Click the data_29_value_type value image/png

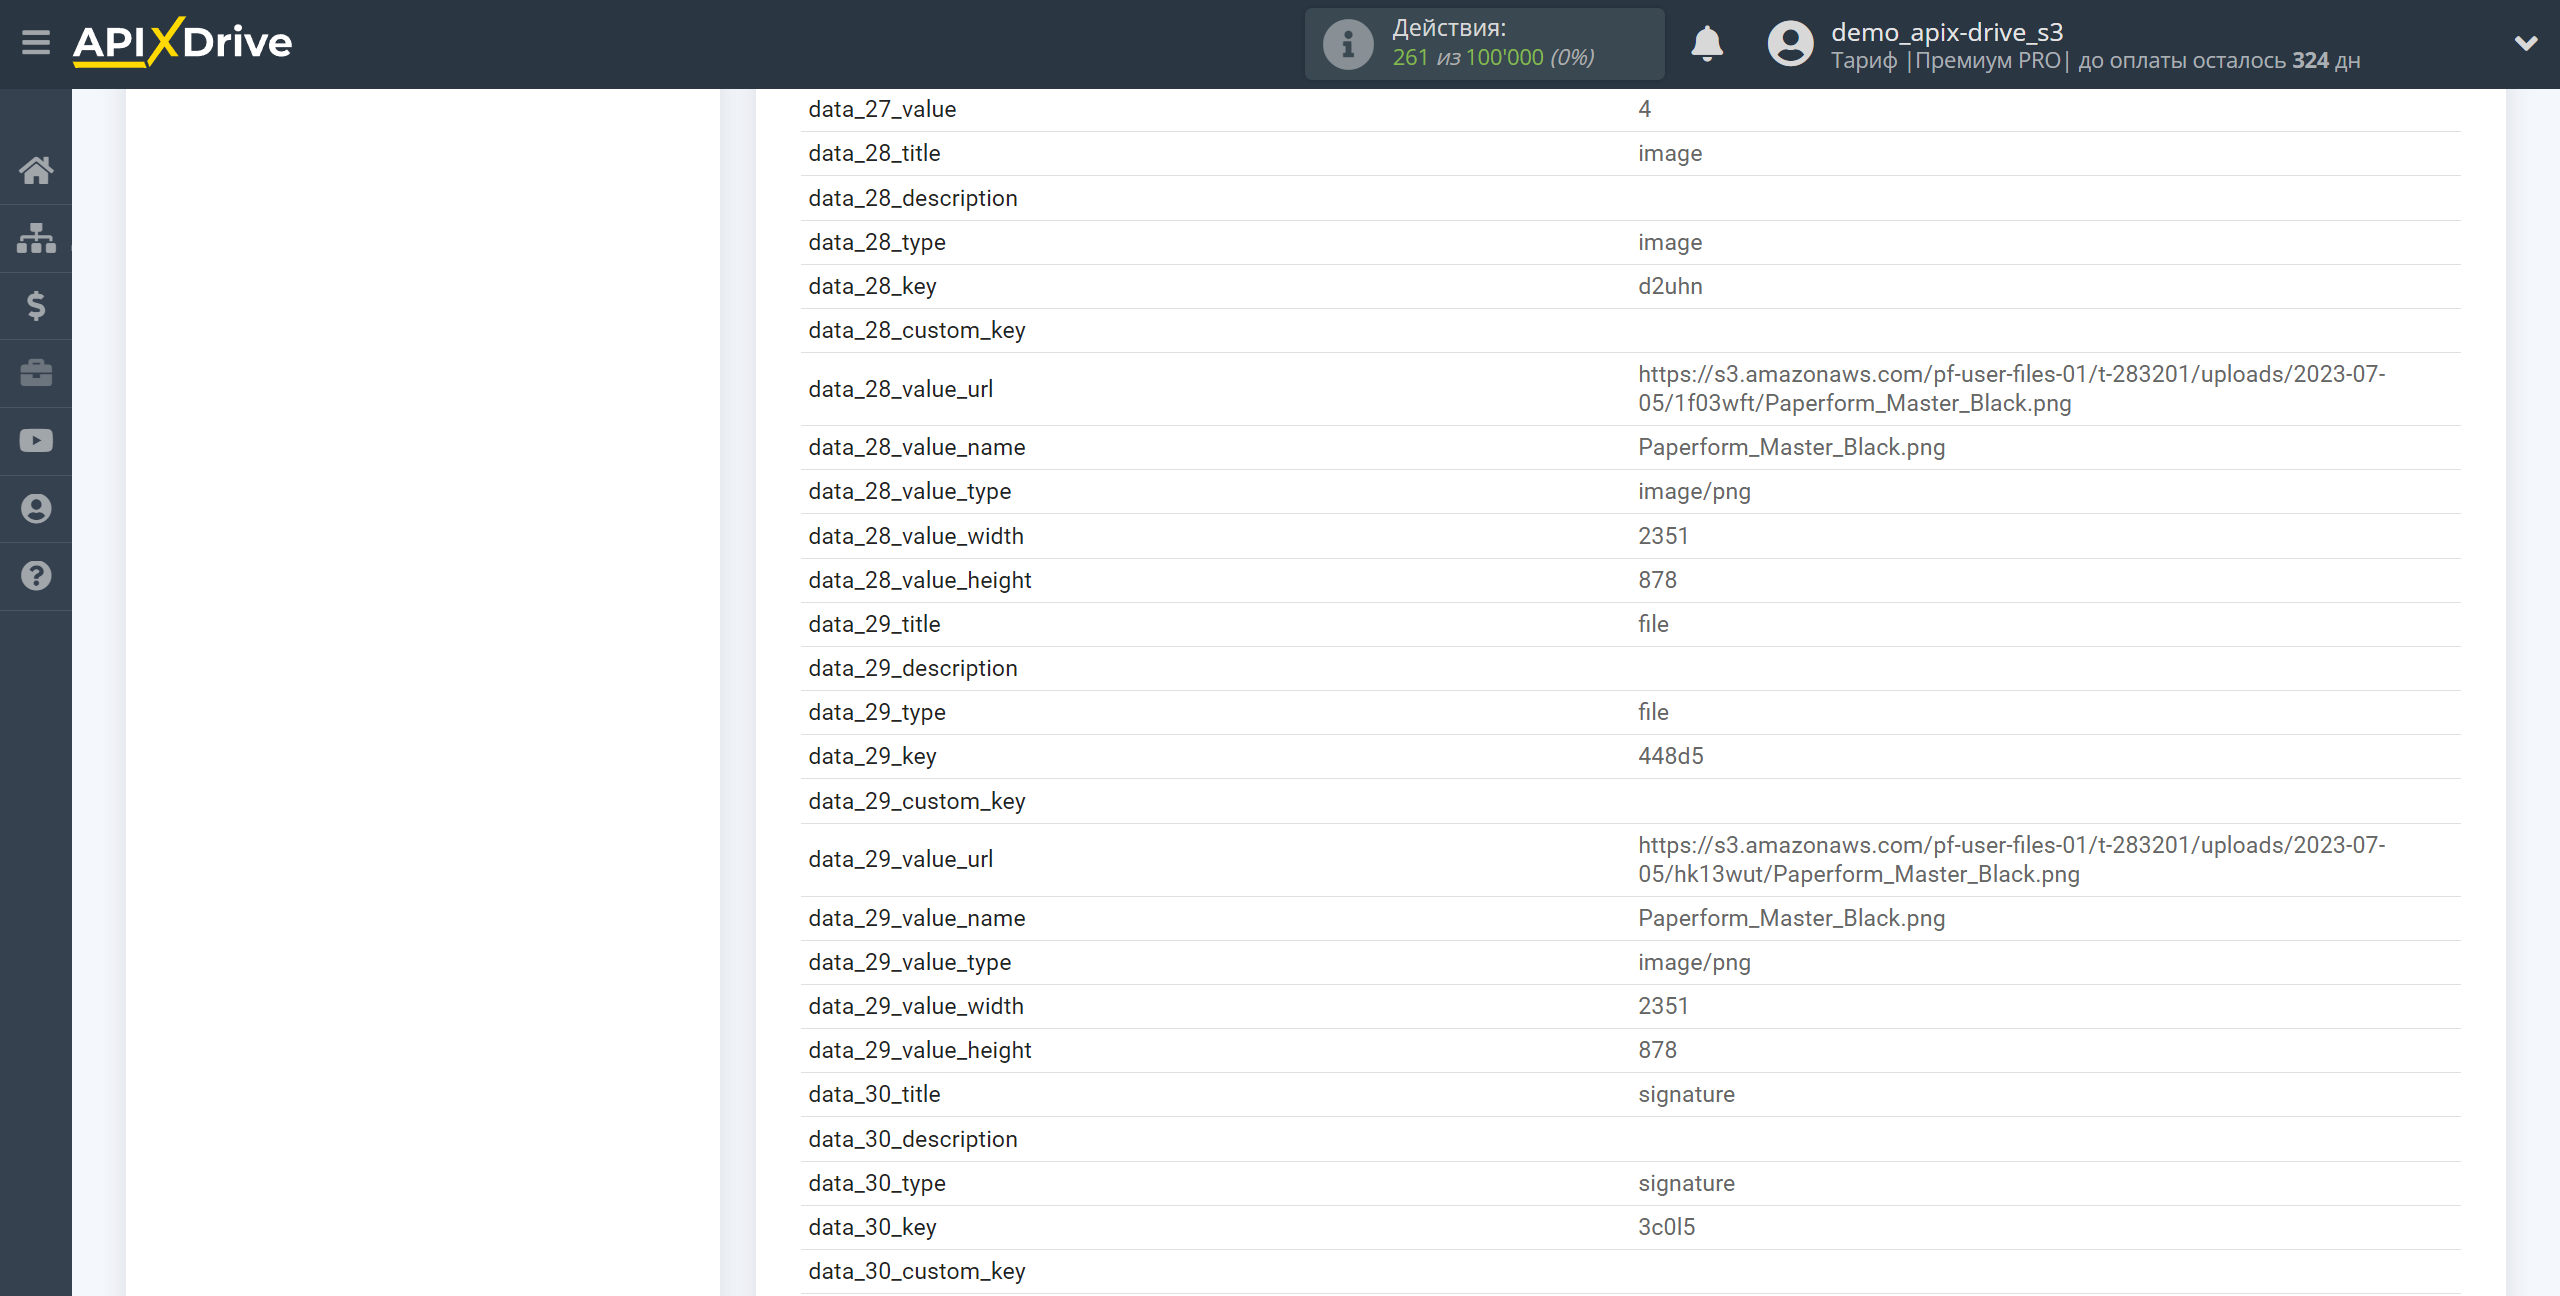tap(1694, 963)
